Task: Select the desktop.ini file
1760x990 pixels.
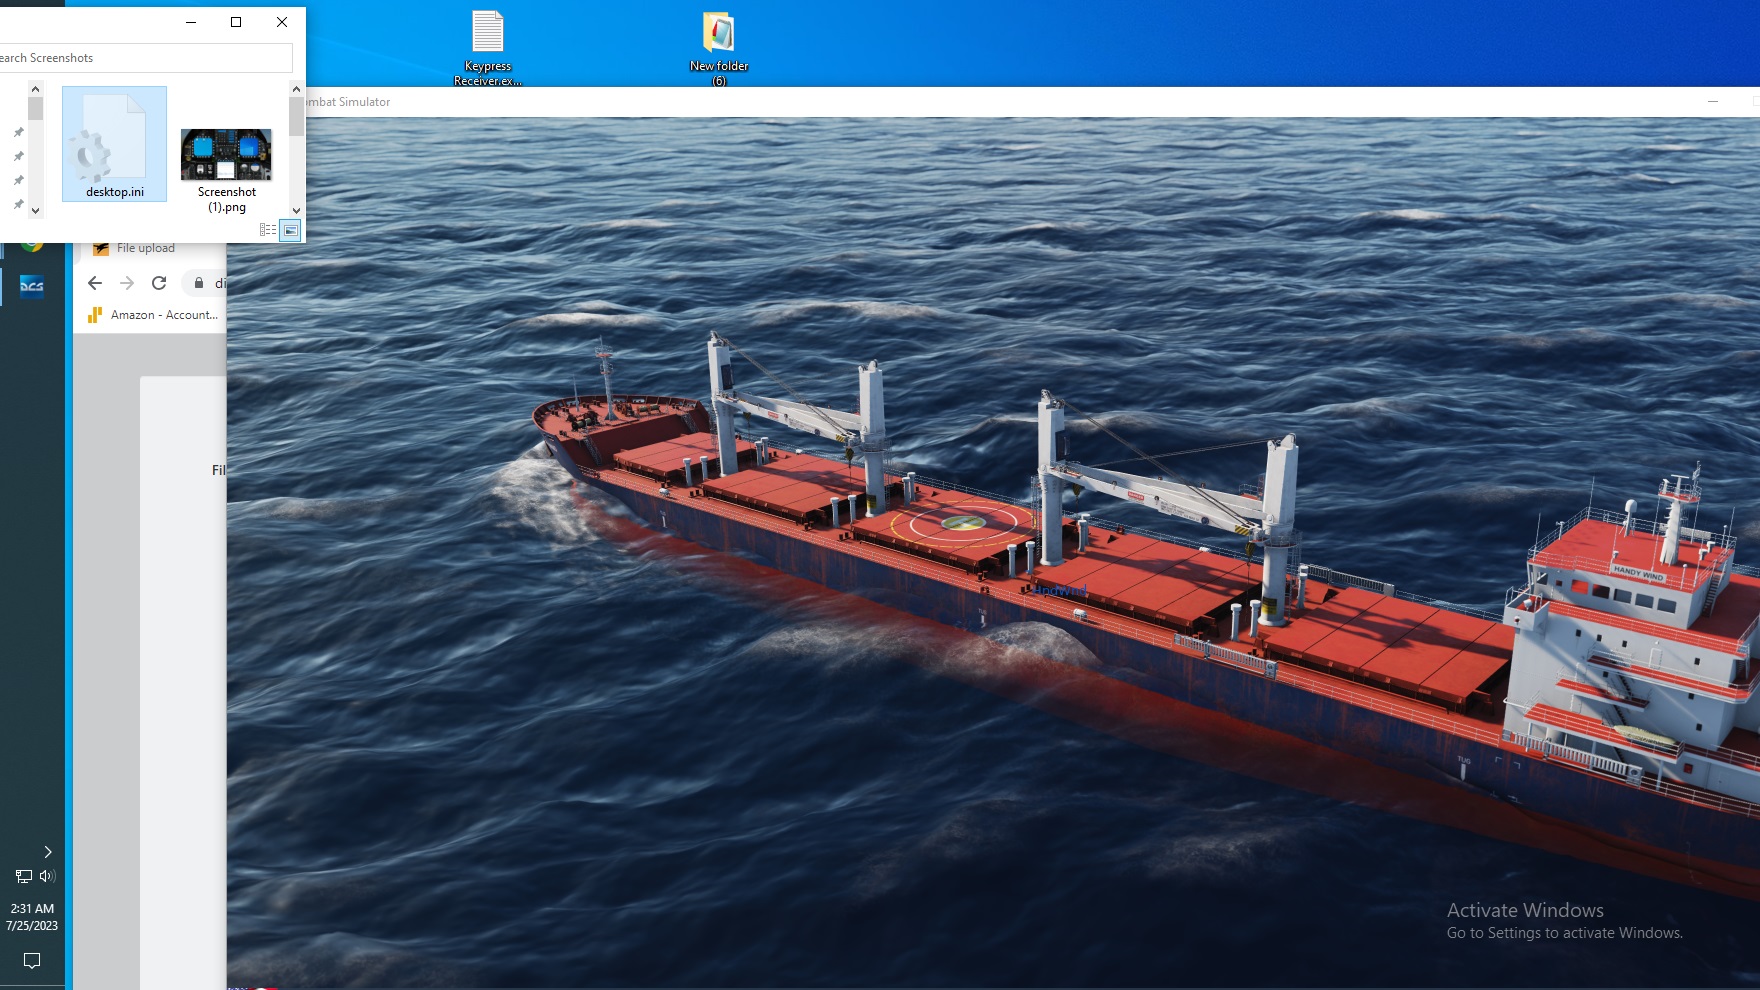Action: (114, 145)
